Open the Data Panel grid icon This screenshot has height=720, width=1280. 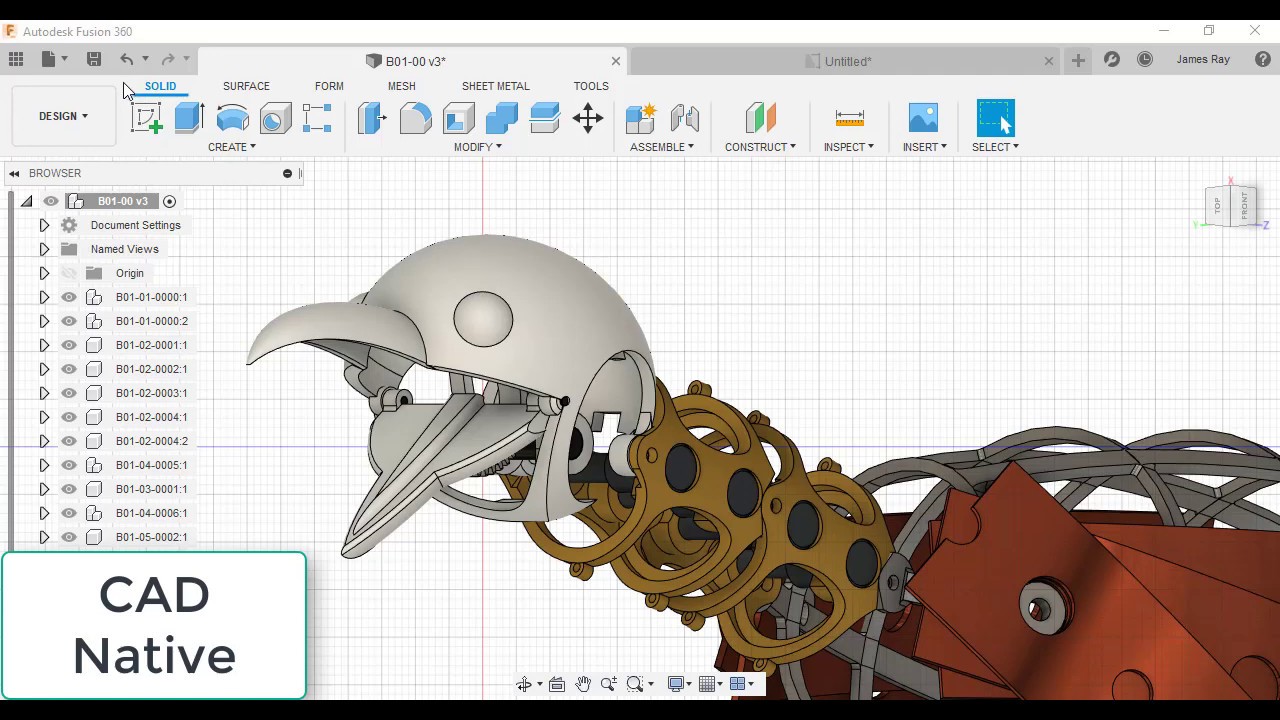(16, 60)
